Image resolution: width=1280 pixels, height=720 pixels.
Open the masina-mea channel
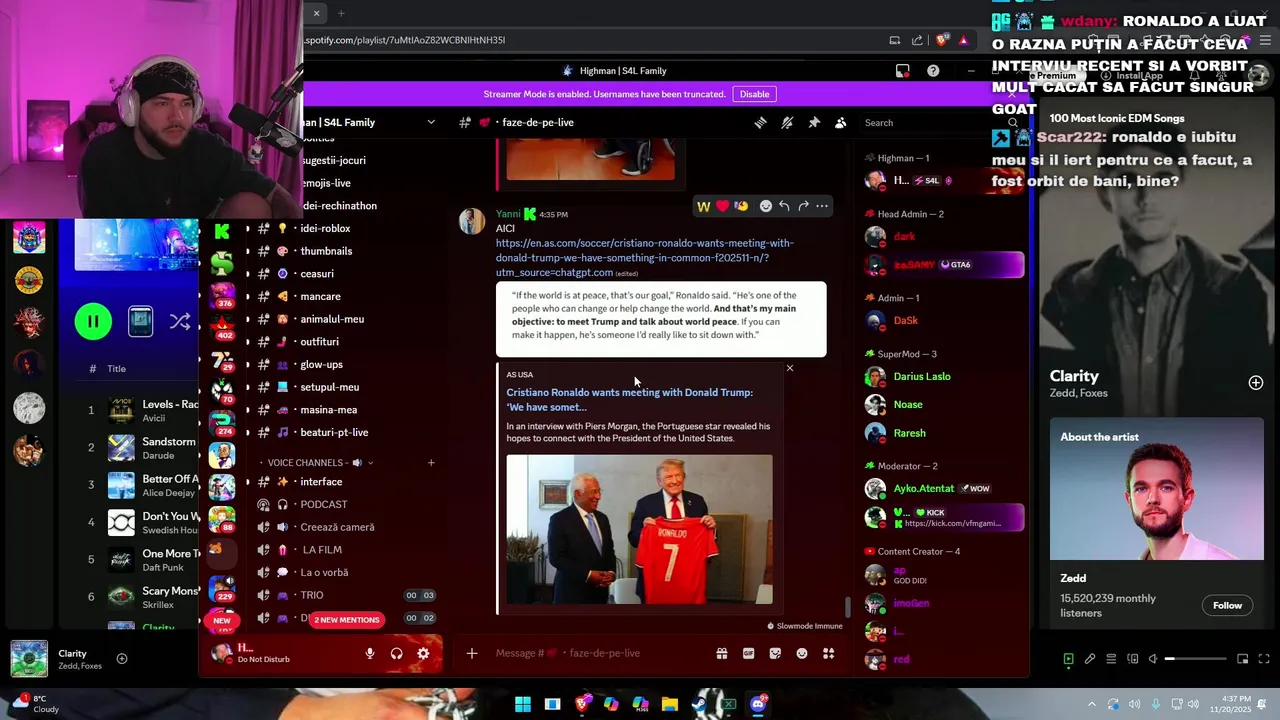click(x=328, y=410)
